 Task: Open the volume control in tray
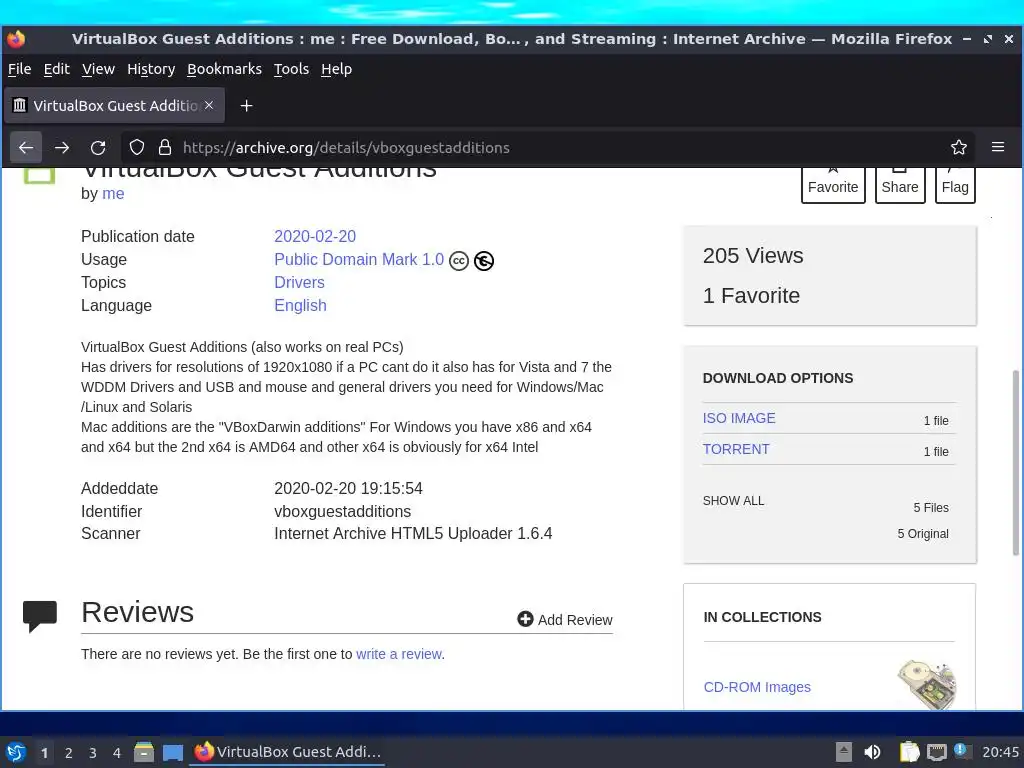pyautogui.click(x=872, y=752)
